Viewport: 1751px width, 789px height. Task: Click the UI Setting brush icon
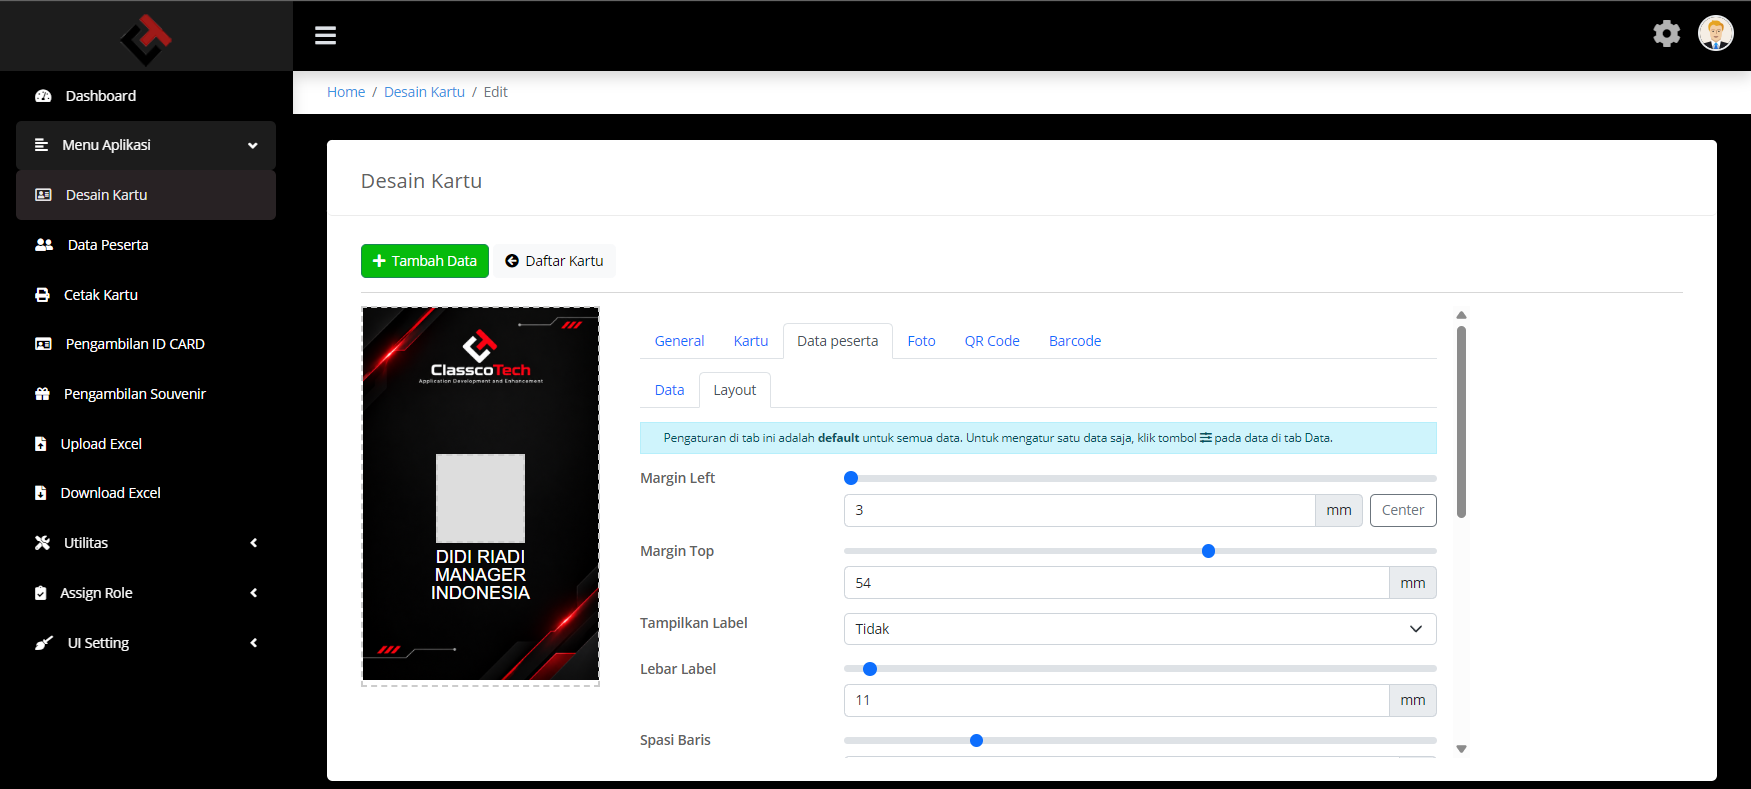tap(44, 643)
